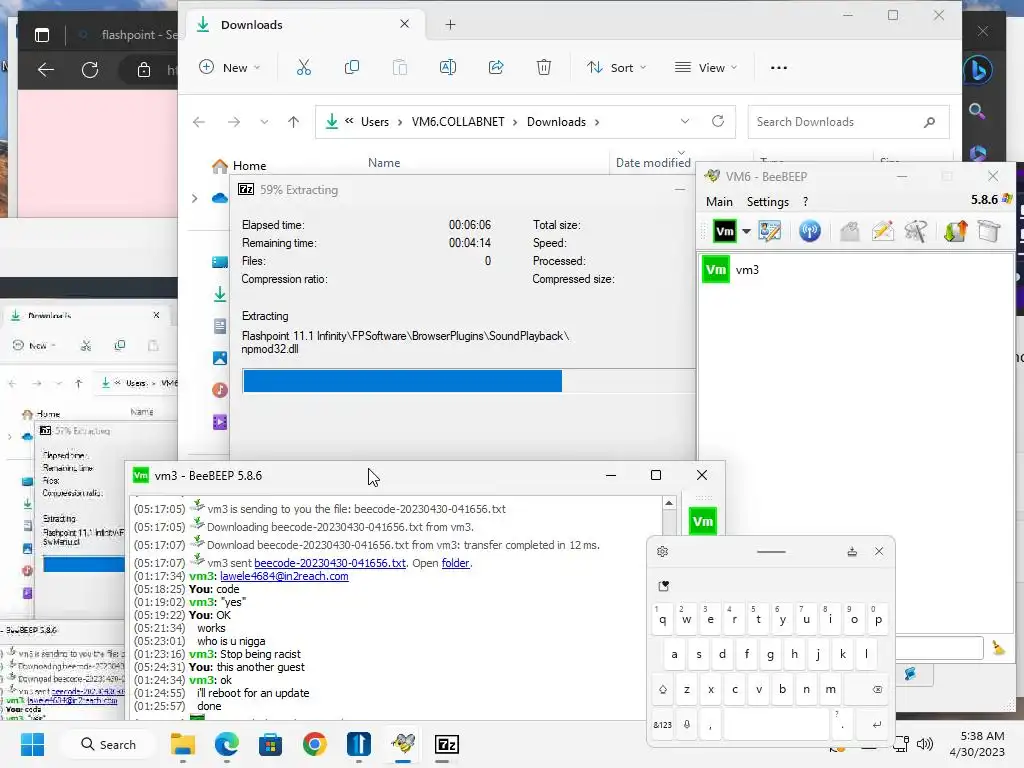Image resolution: width=1024 pixels, height=768 pixels.
Task: Expand the address bar history dropdown
Action: click(684, 121)
